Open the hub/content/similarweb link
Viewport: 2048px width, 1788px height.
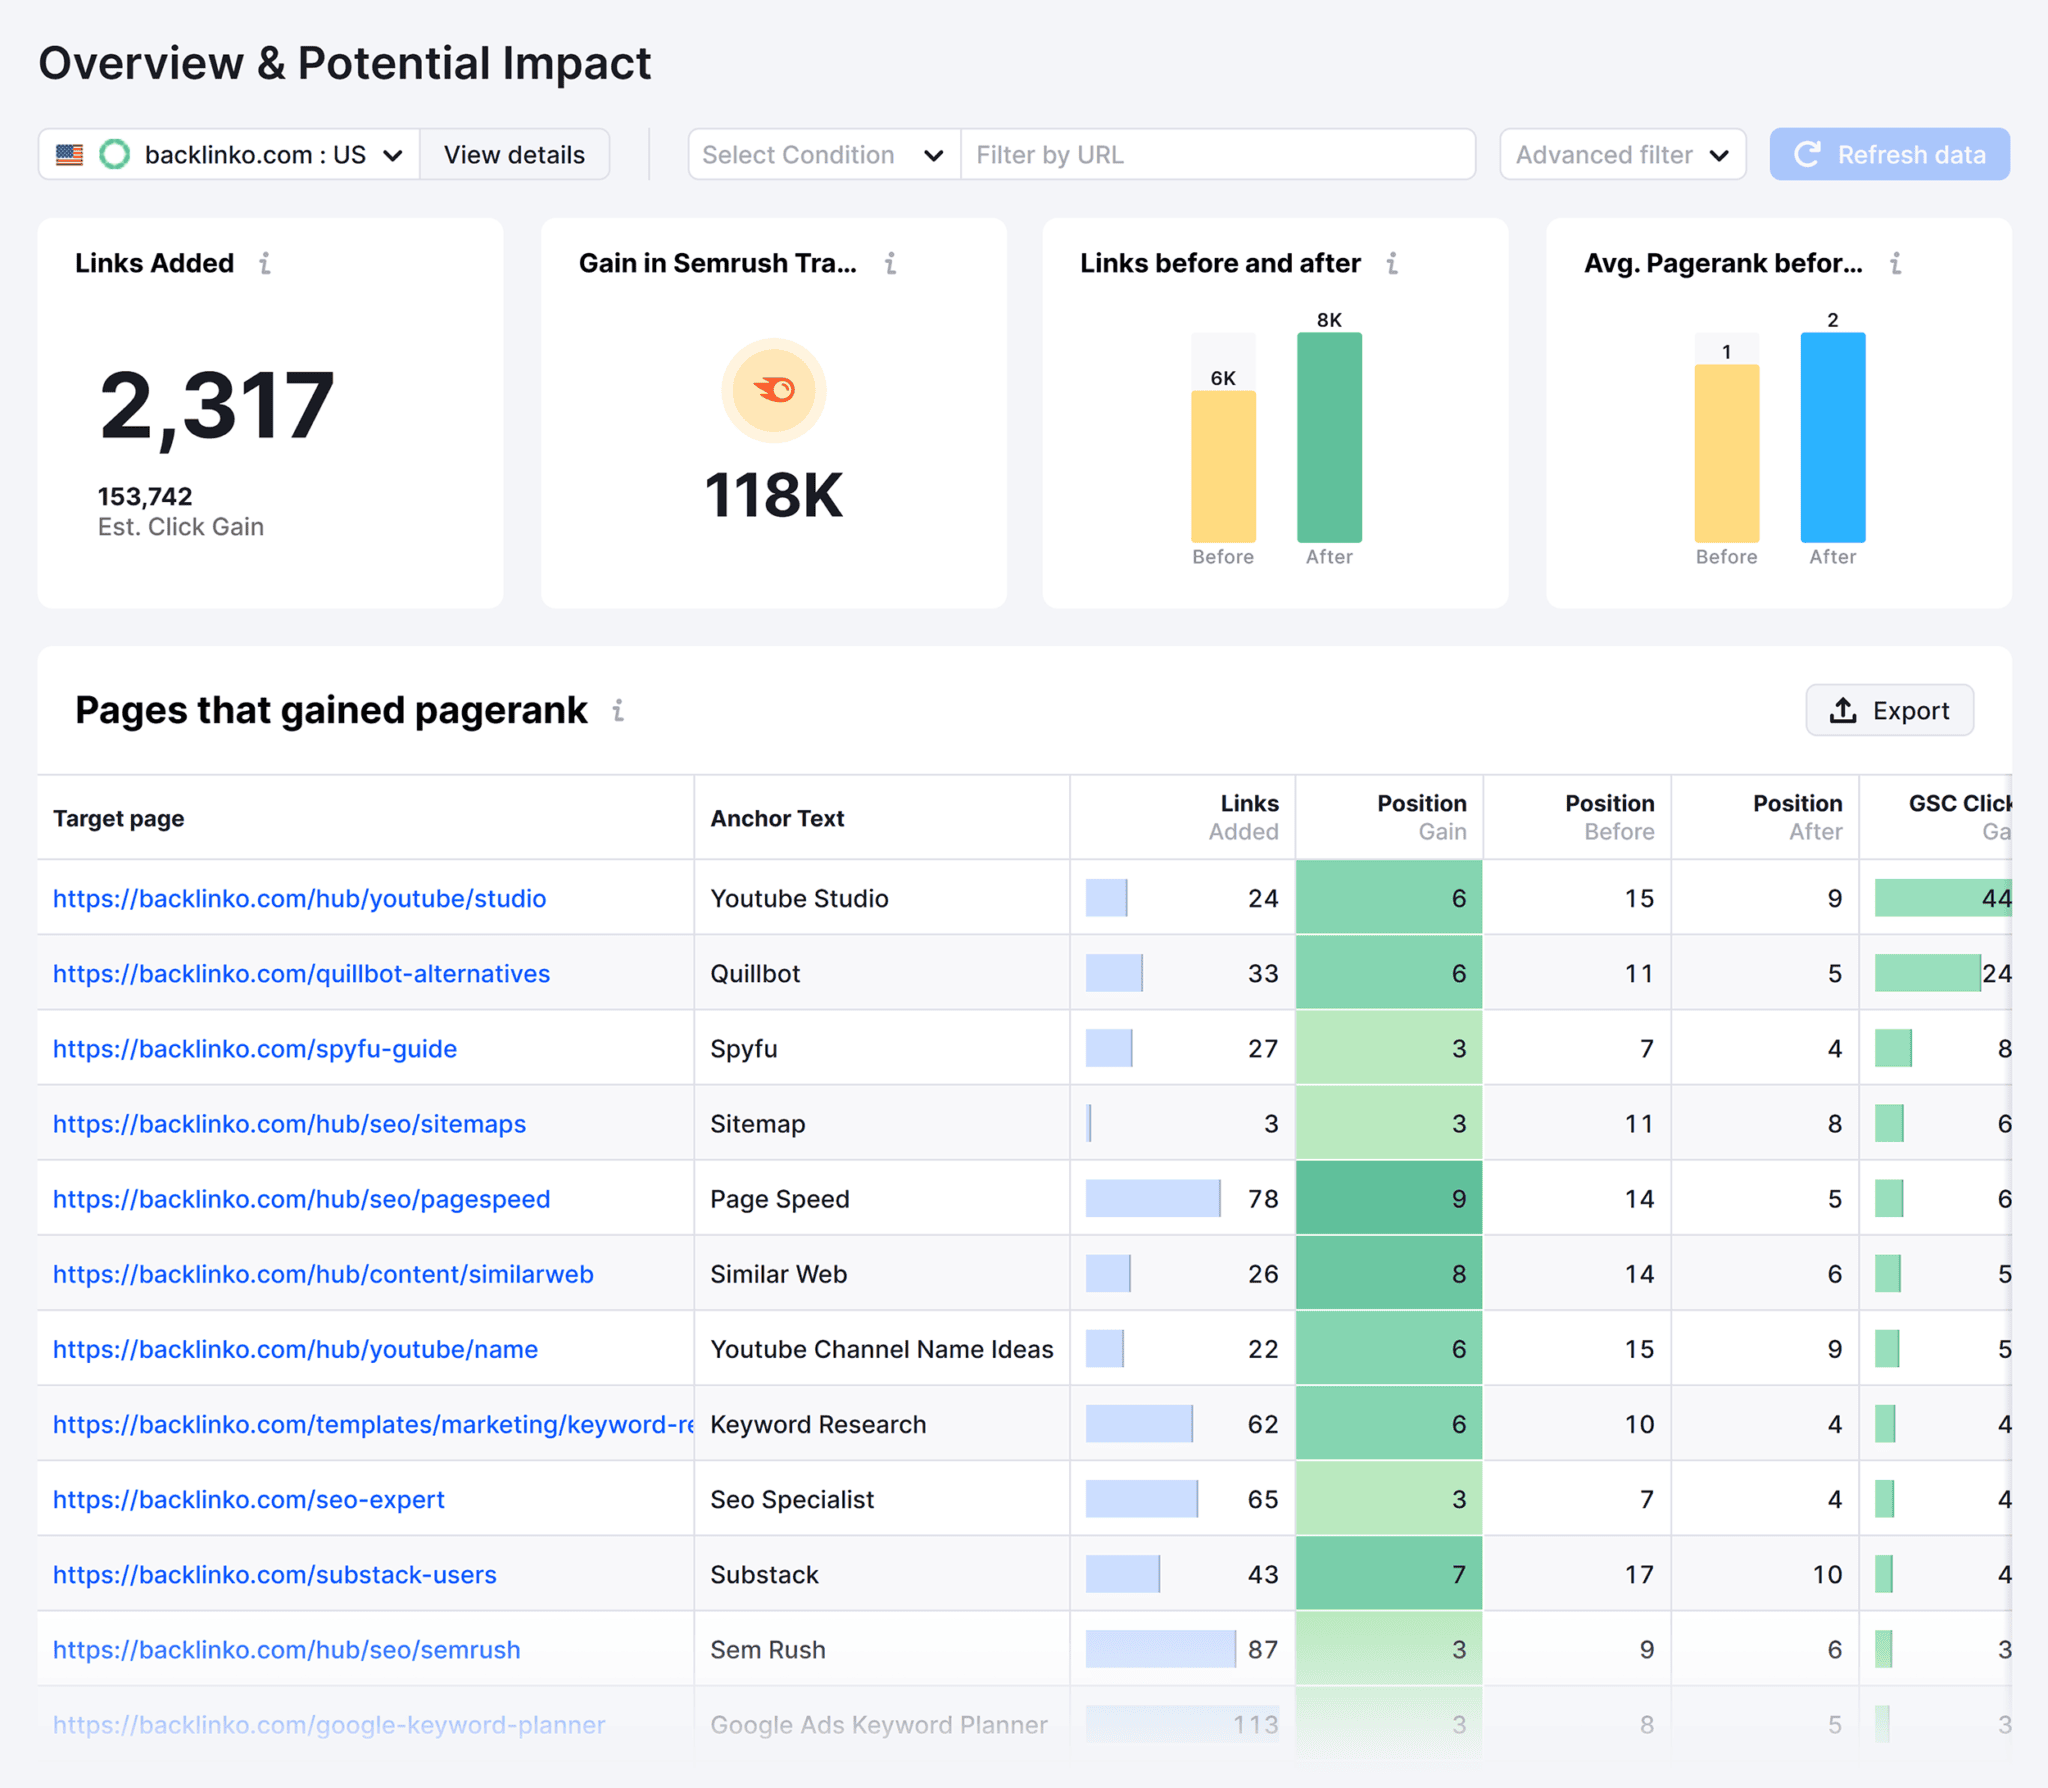click(x=323, y=1274)
